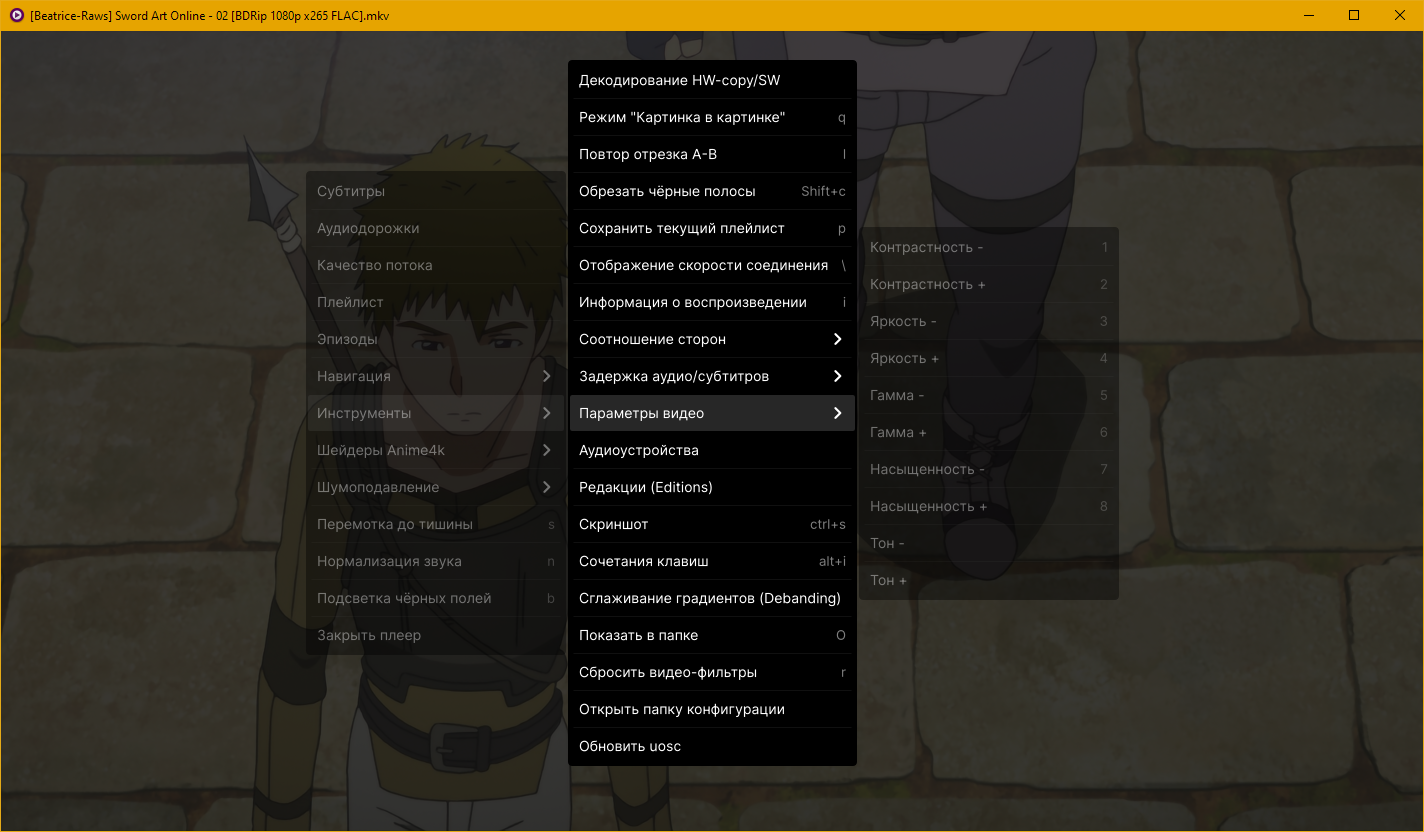This screenshot has height=832, width=1424.
Task: Open the Параметры видео submenu chevron
Action: point(838,413)
